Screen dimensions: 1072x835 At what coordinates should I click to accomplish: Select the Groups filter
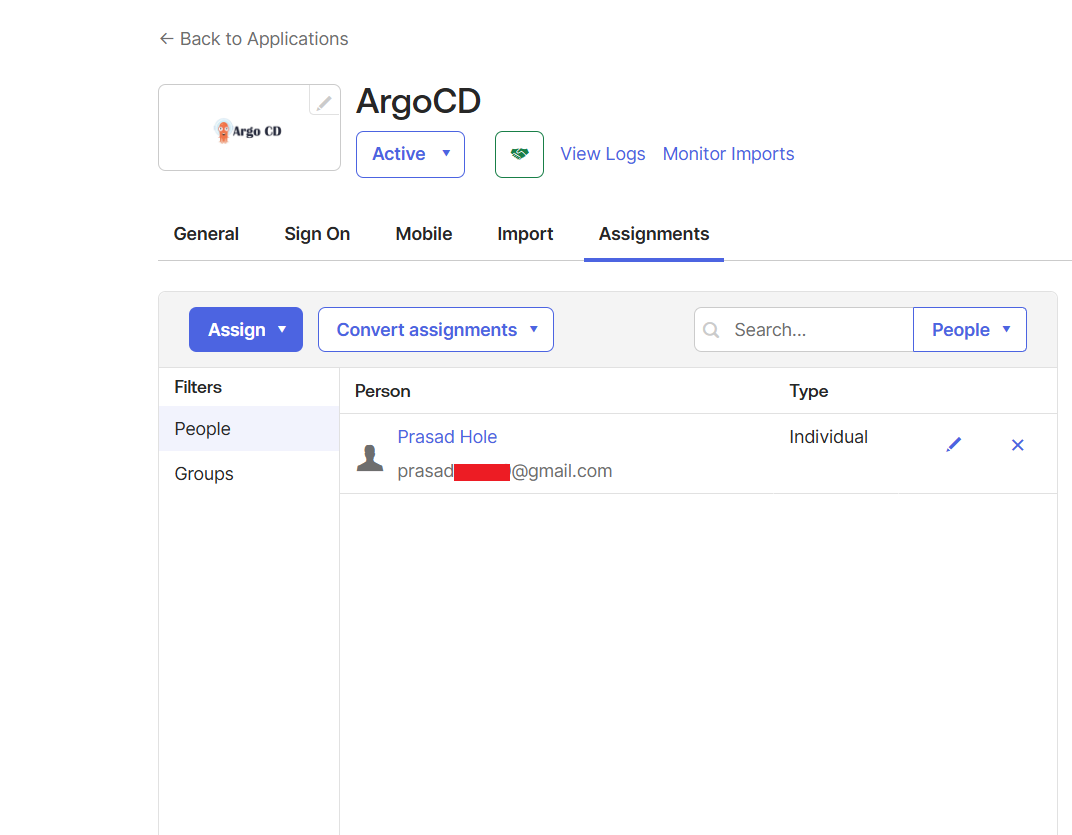[204, 474]
